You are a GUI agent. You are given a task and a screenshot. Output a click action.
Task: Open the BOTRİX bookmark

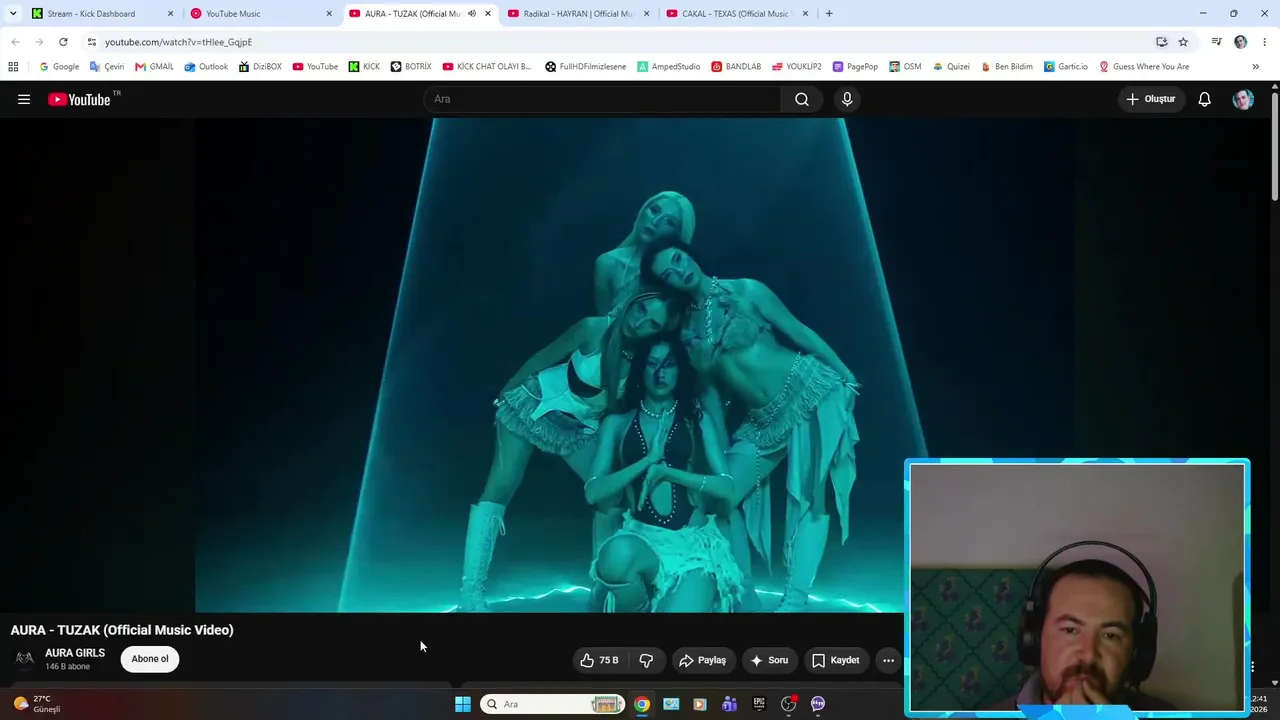[411, 67]
